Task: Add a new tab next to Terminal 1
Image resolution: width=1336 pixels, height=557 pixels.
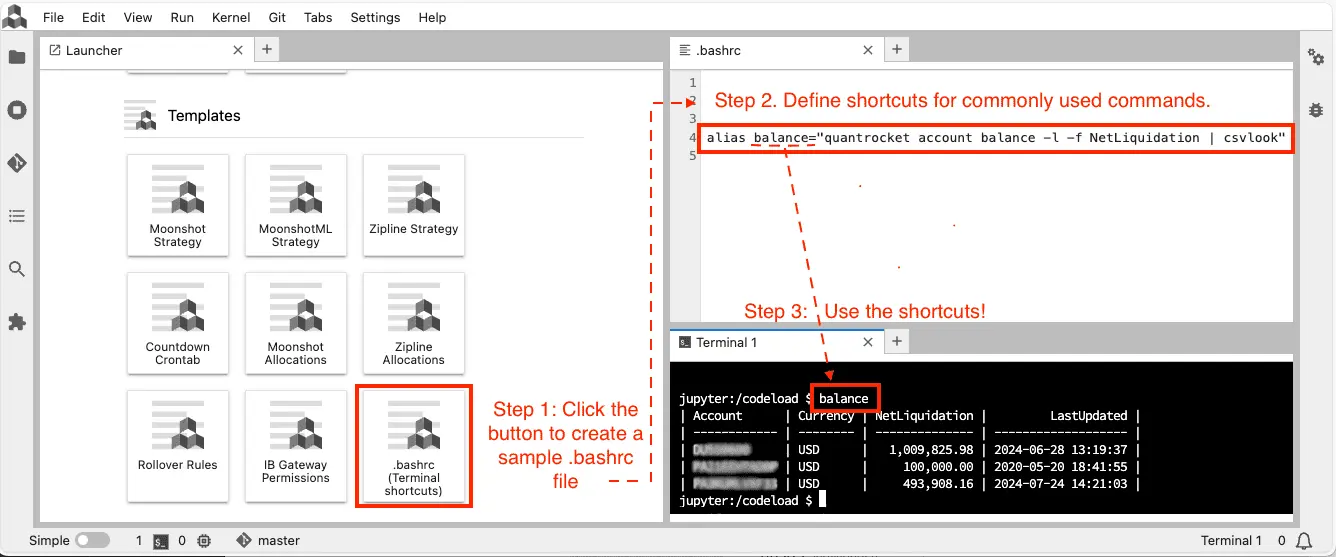Action: [897, 342]
